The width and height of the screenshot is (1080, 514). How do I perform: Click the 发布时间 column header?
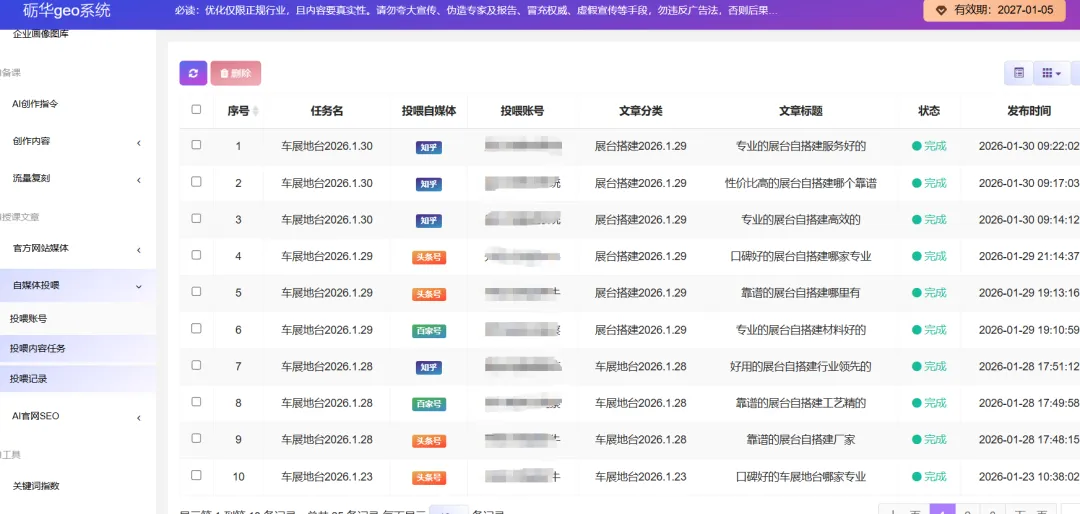(1029, 111)
